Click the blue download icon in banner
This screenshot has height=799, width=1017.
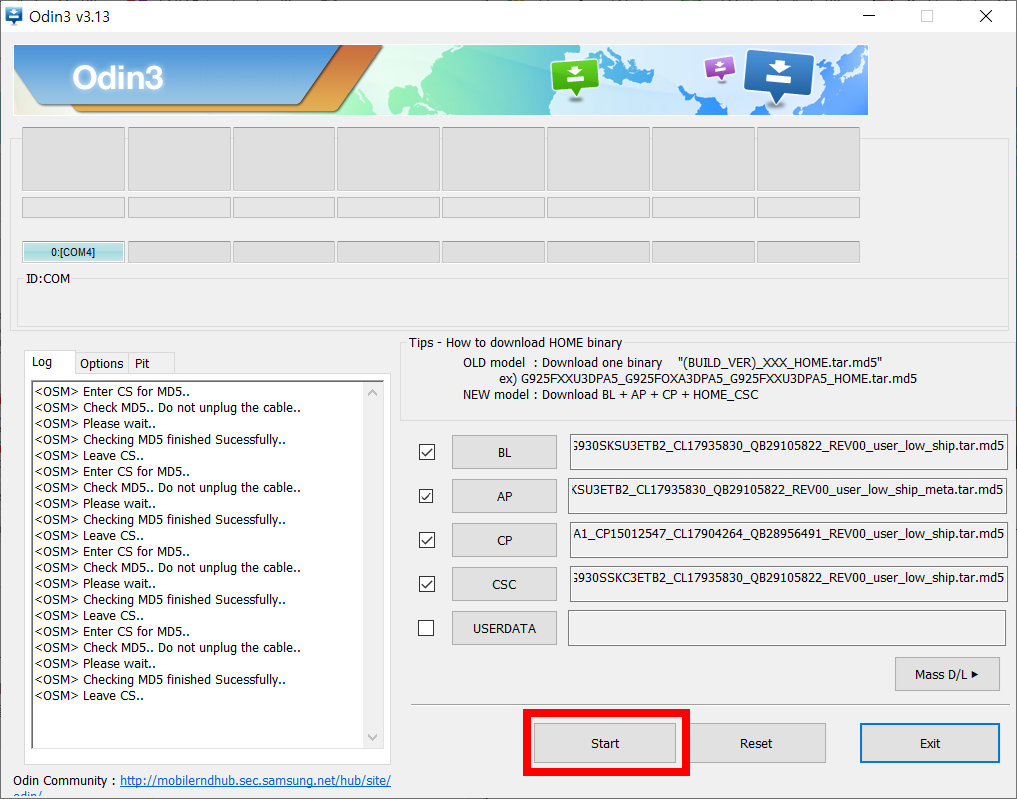(x=778, y=77)
